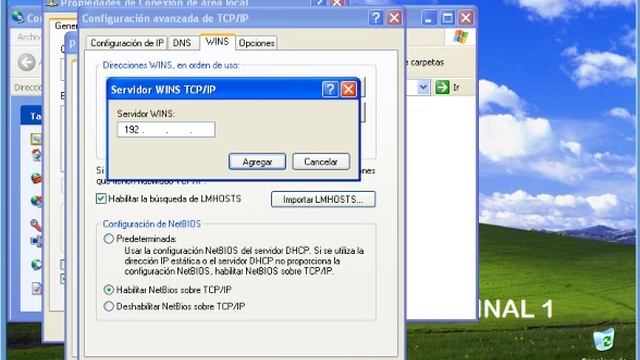
Task: Open the Opciones tab
Action: (257, 43)
